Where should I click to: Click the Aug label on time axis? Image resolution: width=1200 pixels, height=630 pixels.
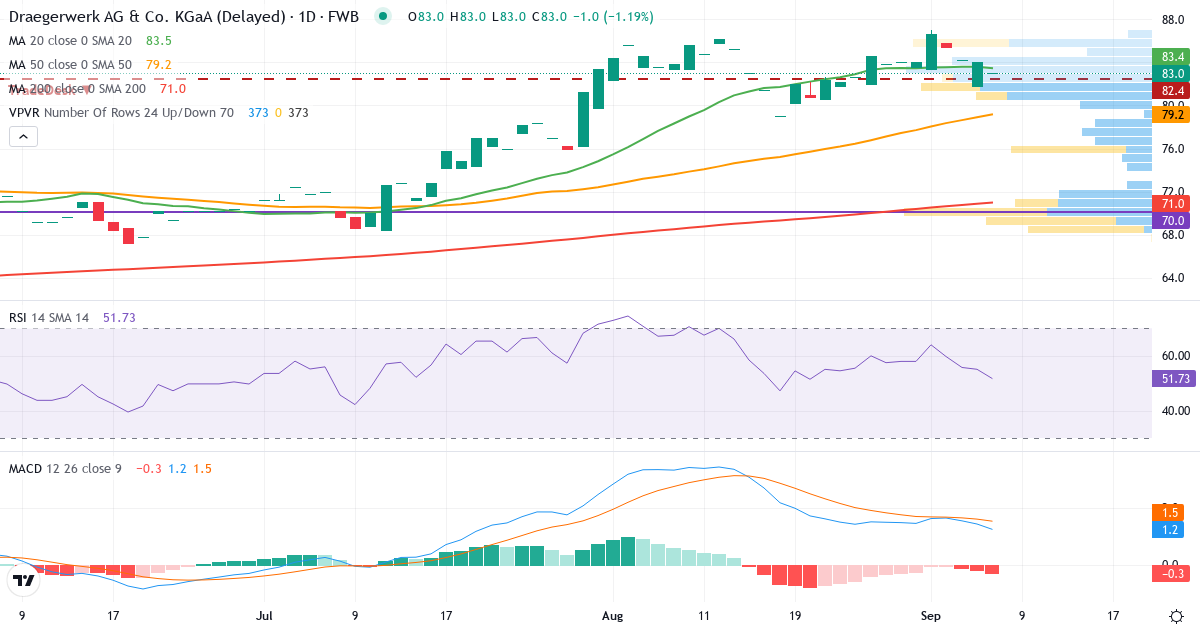[x=614, y=616]
